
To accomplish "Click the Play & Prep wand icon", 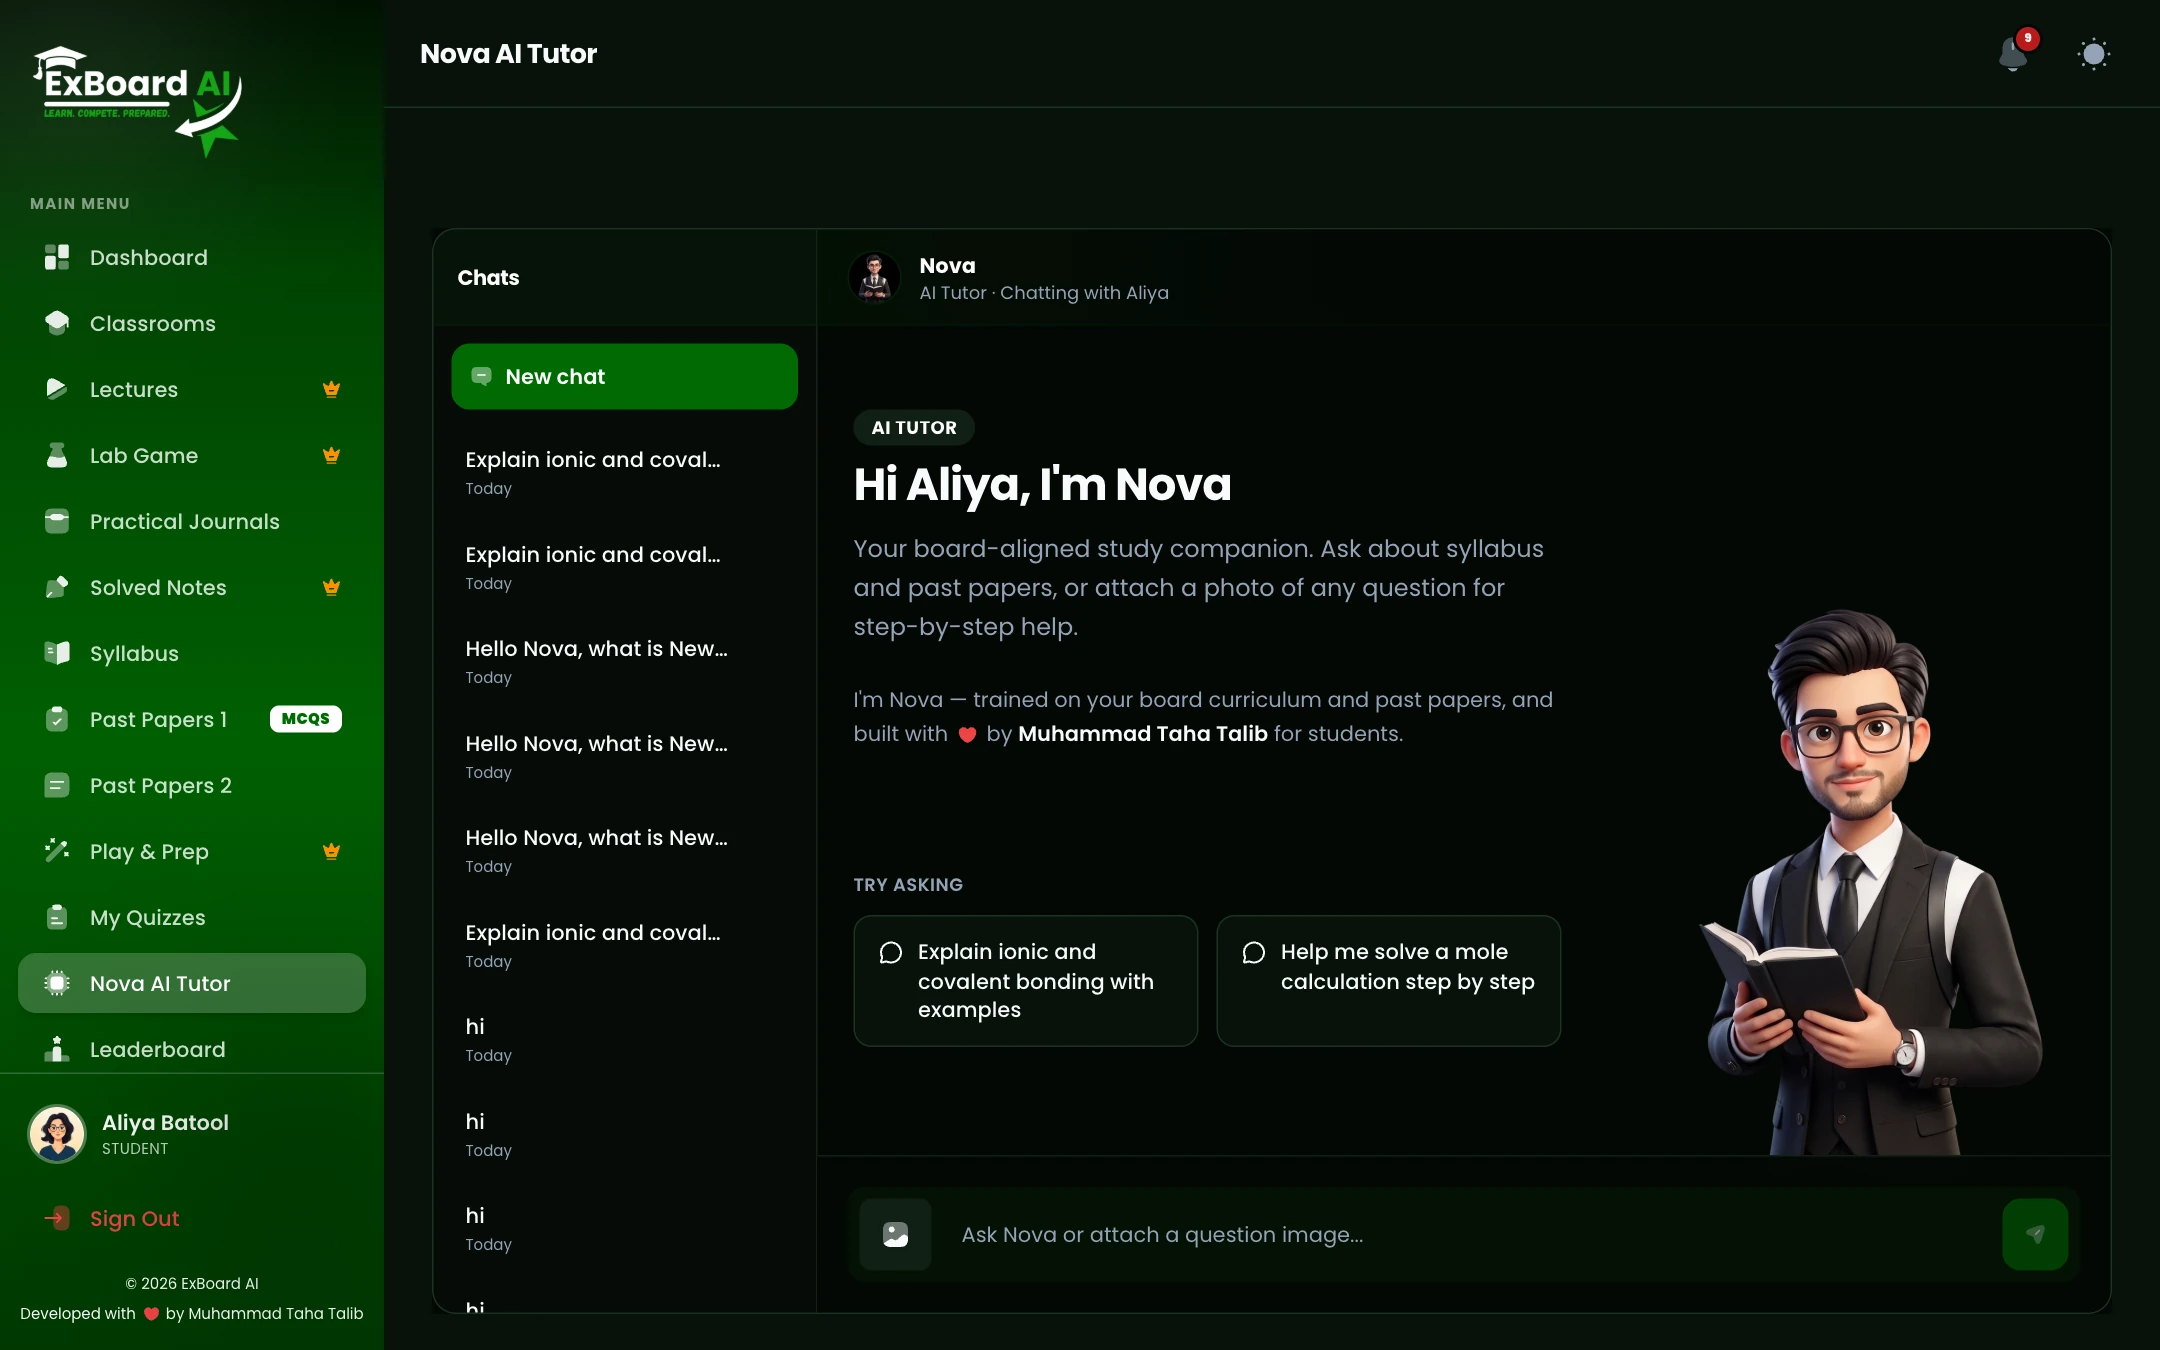I will 57,851.
